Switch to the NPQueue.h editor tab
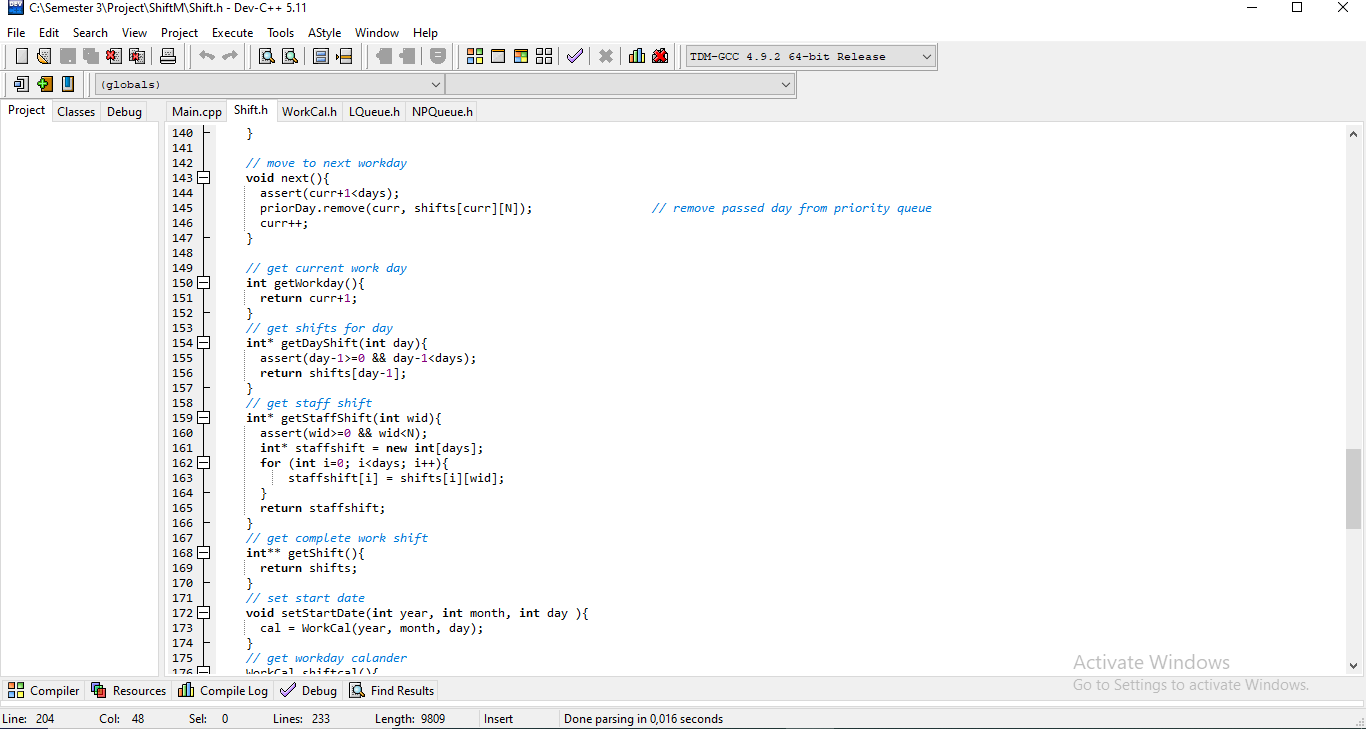This screenshot has height=729, width=1366. coord(442,112)
